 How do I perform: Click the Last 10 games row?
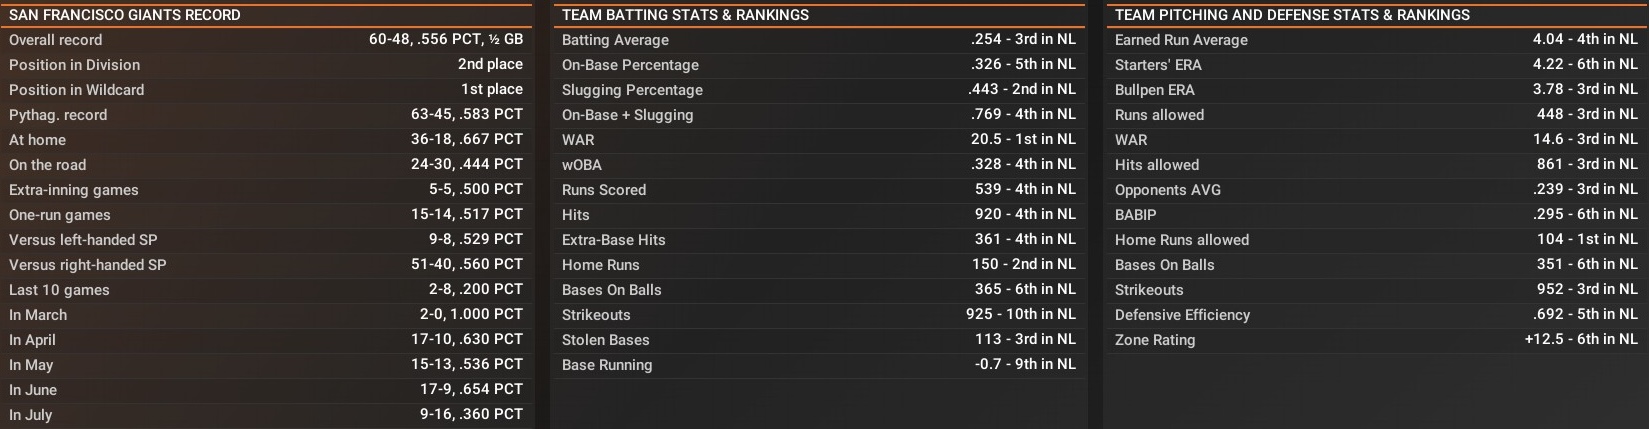coord(265,290)
